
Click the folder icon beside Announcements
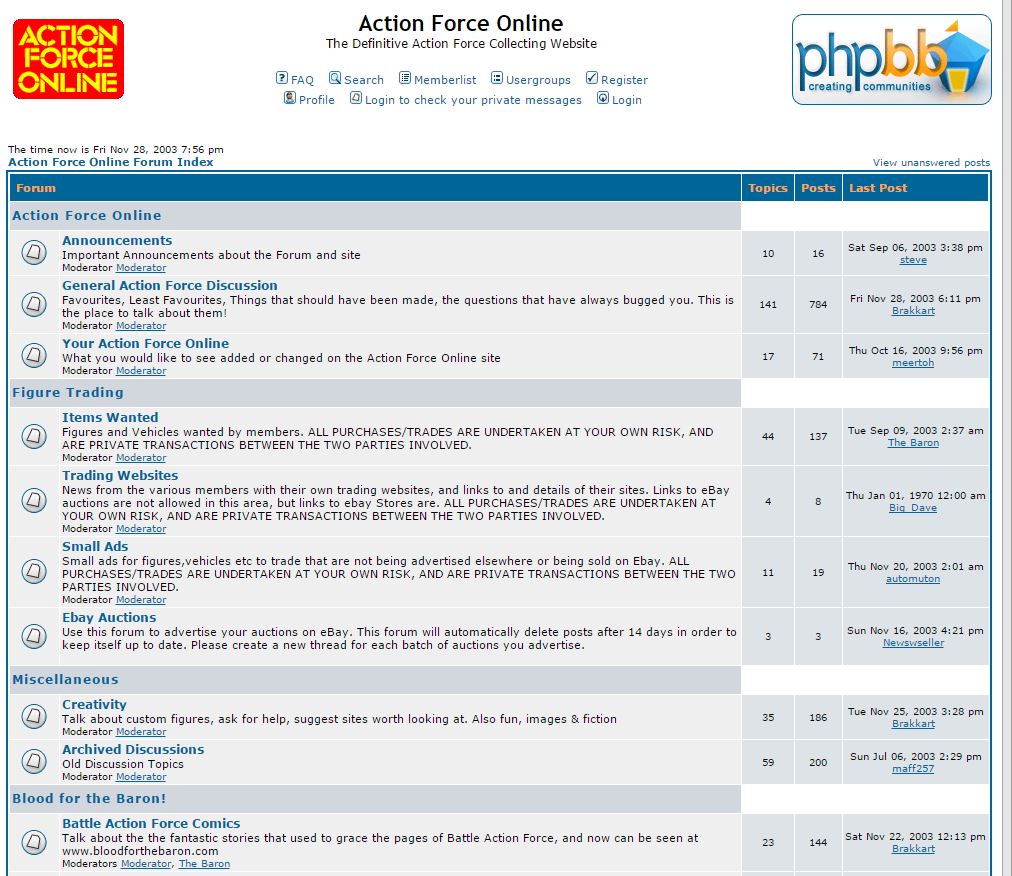coord(34,252)
